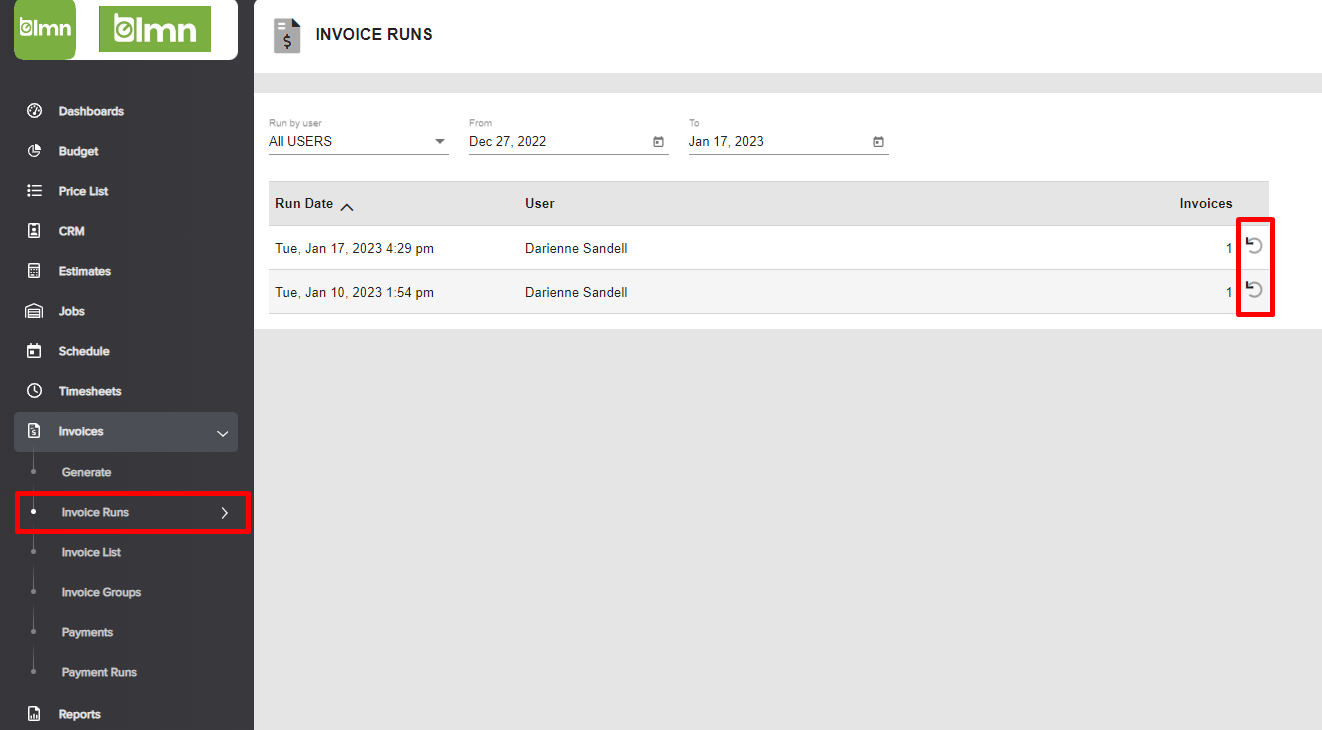This screenshot has height=730, width=1322.
Task: Click the Invoices column header
Action: [x=1206, y=203]
